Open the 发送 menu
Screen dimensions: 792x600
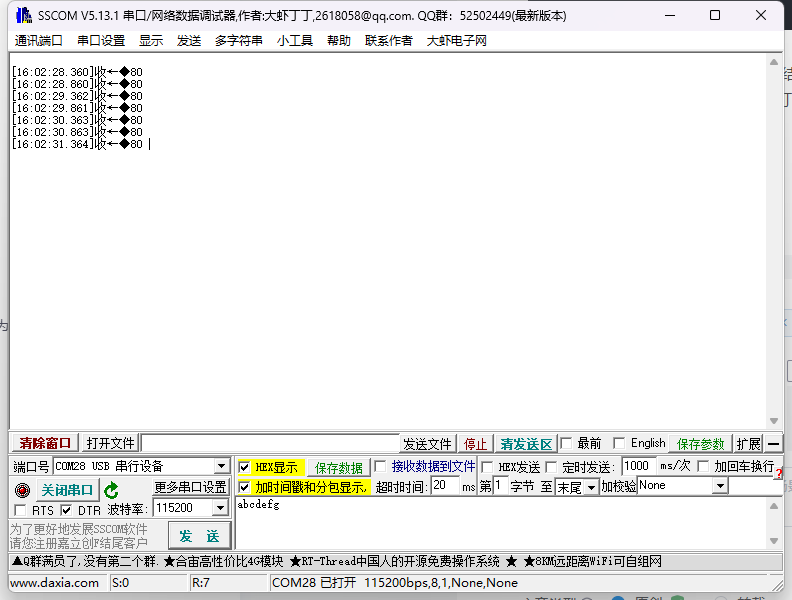pyautogui.click(x=189, y=40)
